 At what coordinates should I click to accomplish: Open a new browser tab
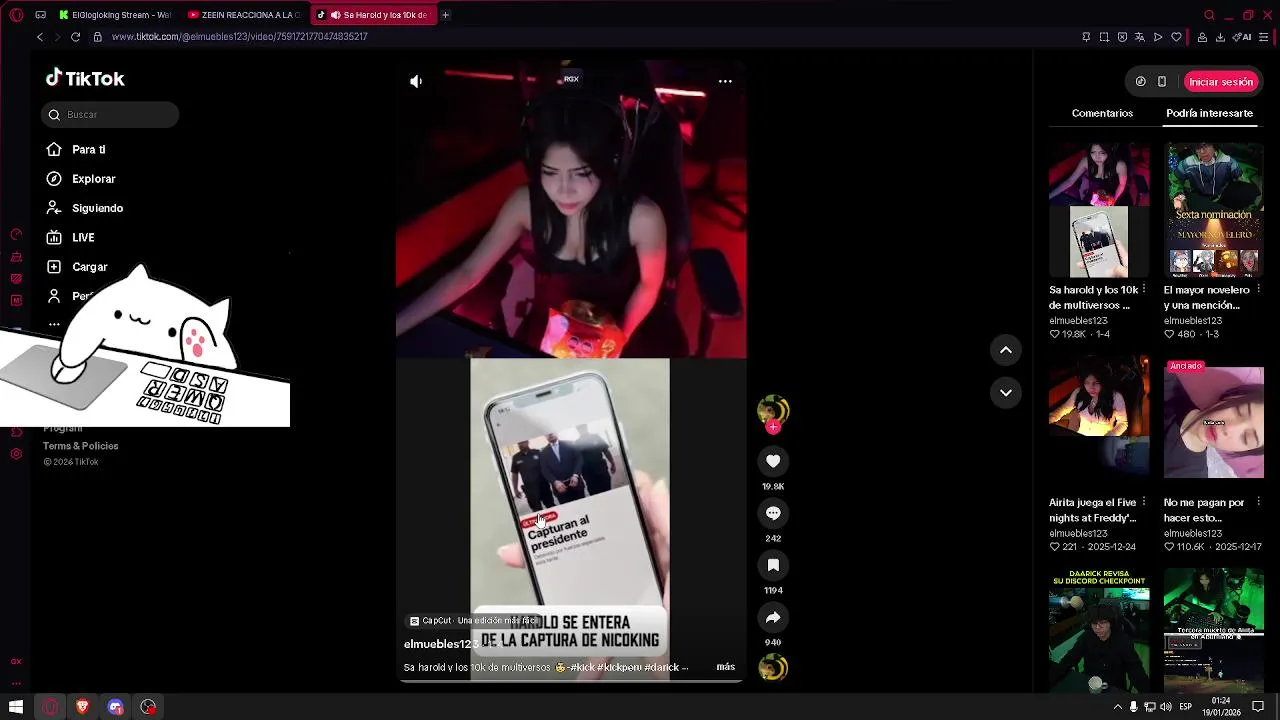pyautogui.click(x=445, y=15)
